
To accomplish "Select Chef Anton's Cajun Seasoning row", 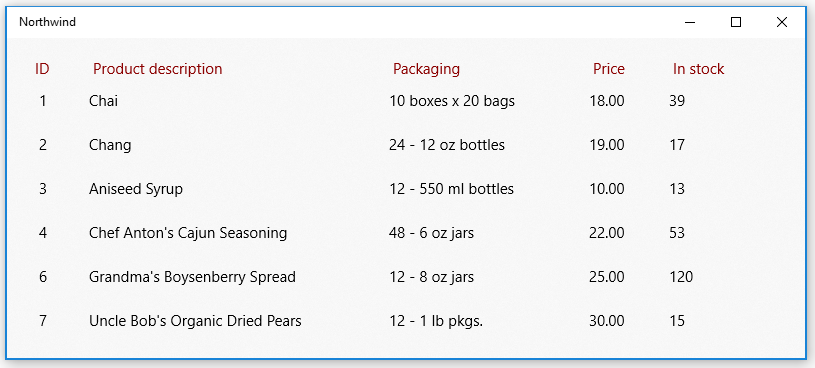I will click(405, 232).
